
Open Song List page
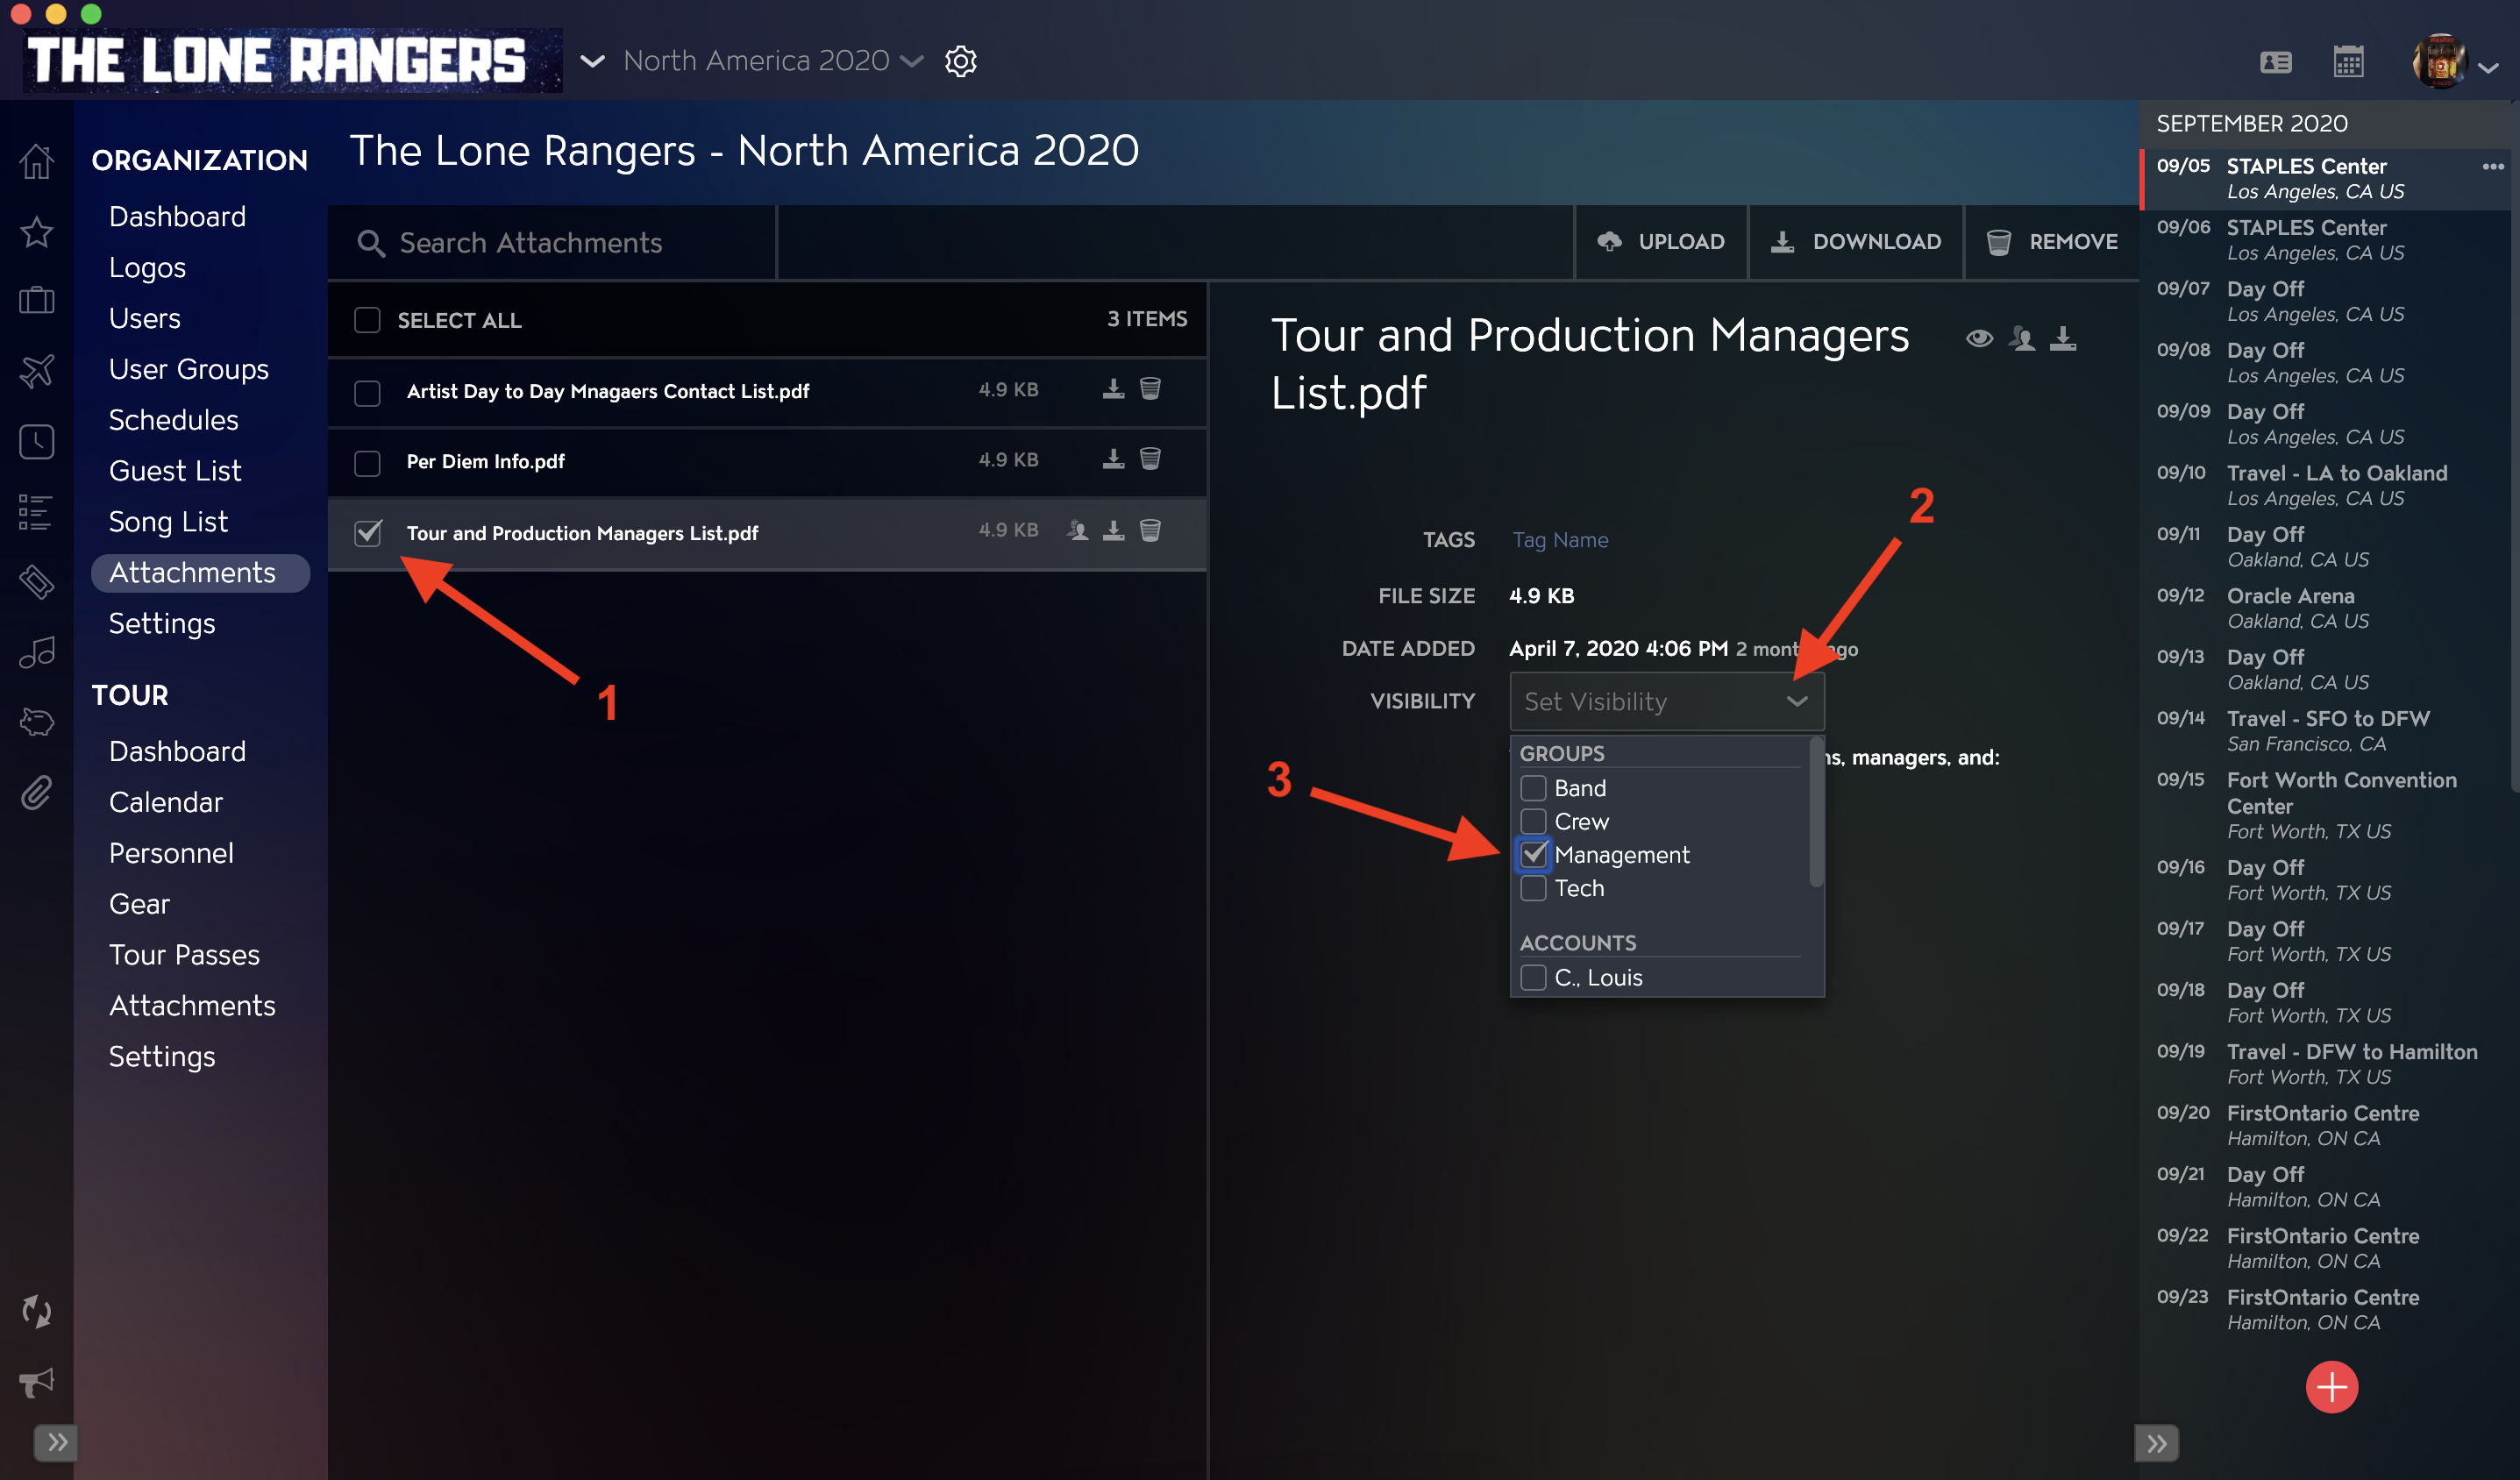(168, 521)
